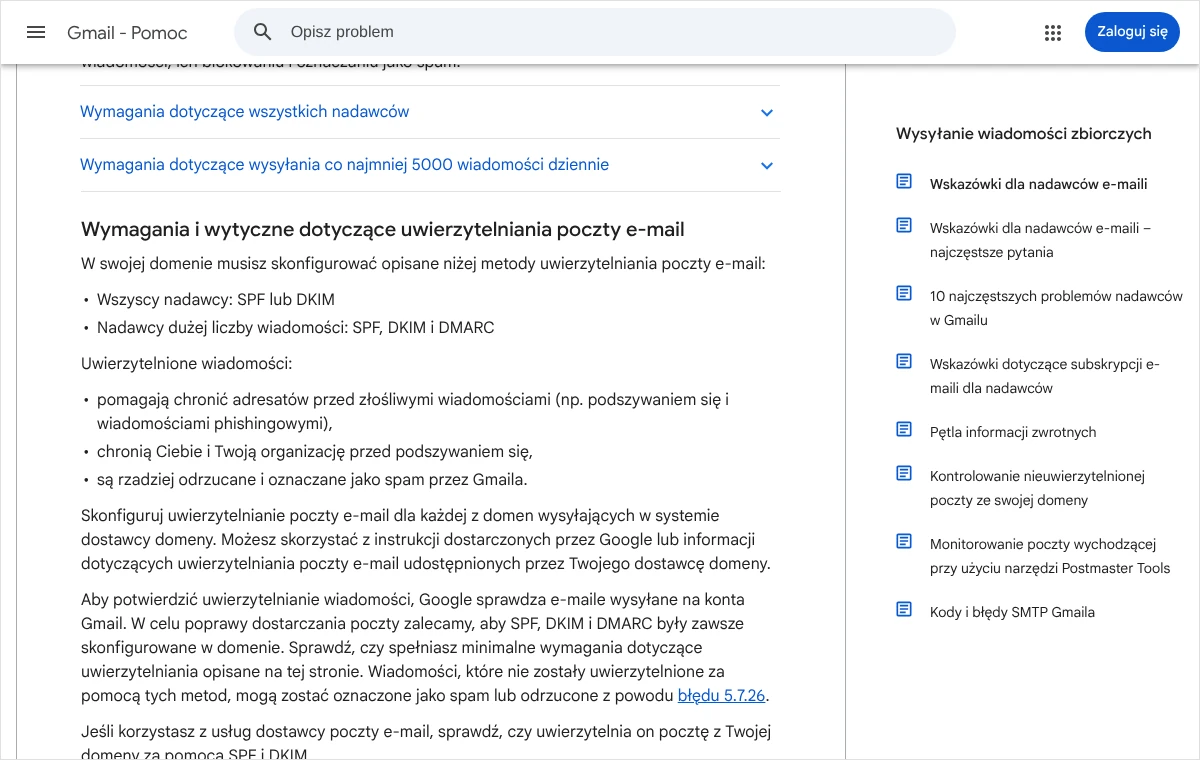Image resolution: width=1200 pixels, height=760 pixels.
Task: Click bullet są rzadziej odrzucane i oznaczane
Action: [x=312, y=480]
